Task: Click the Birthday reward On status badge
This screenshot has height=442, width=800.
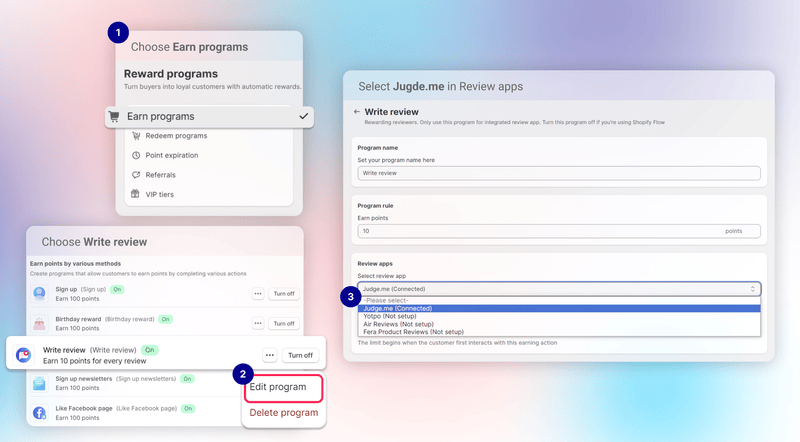Action: [165, 319]
